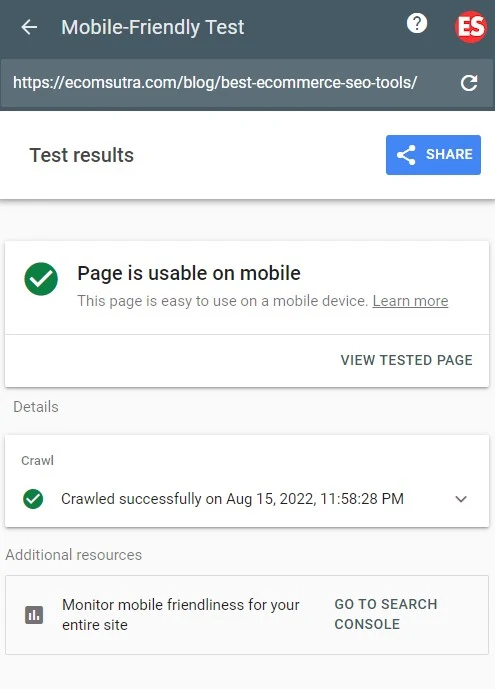Click the reload test icon
This screenshot has height=689, width=495.
click(469, 83)
